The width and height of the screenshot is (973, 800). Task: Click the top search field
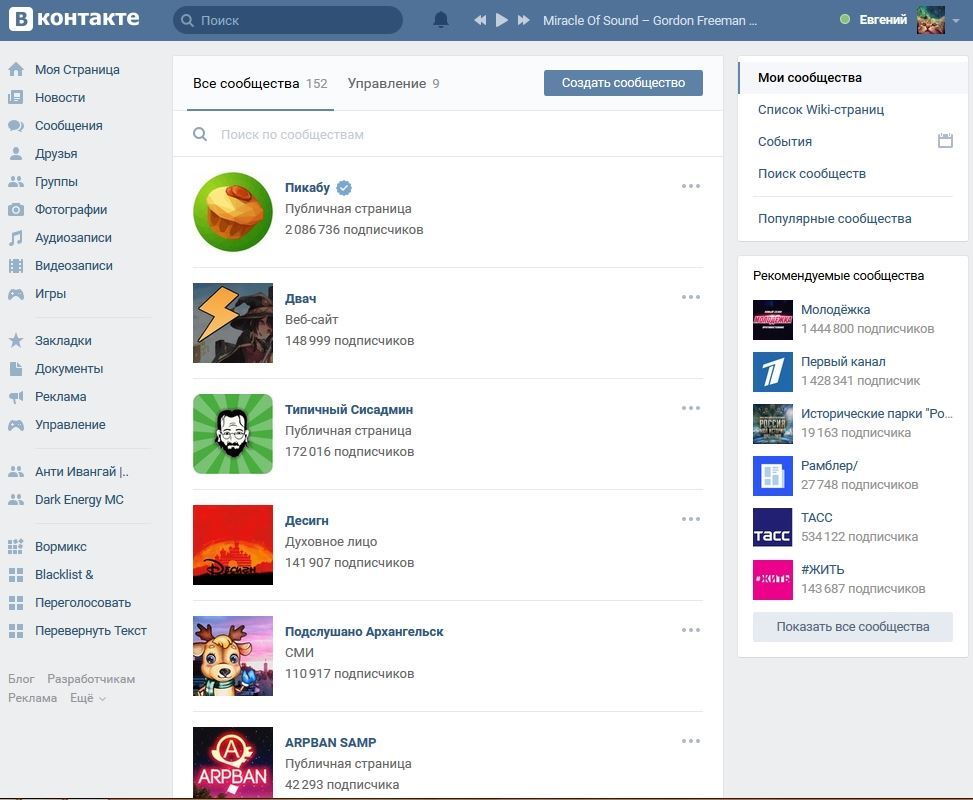click(288, 20)
